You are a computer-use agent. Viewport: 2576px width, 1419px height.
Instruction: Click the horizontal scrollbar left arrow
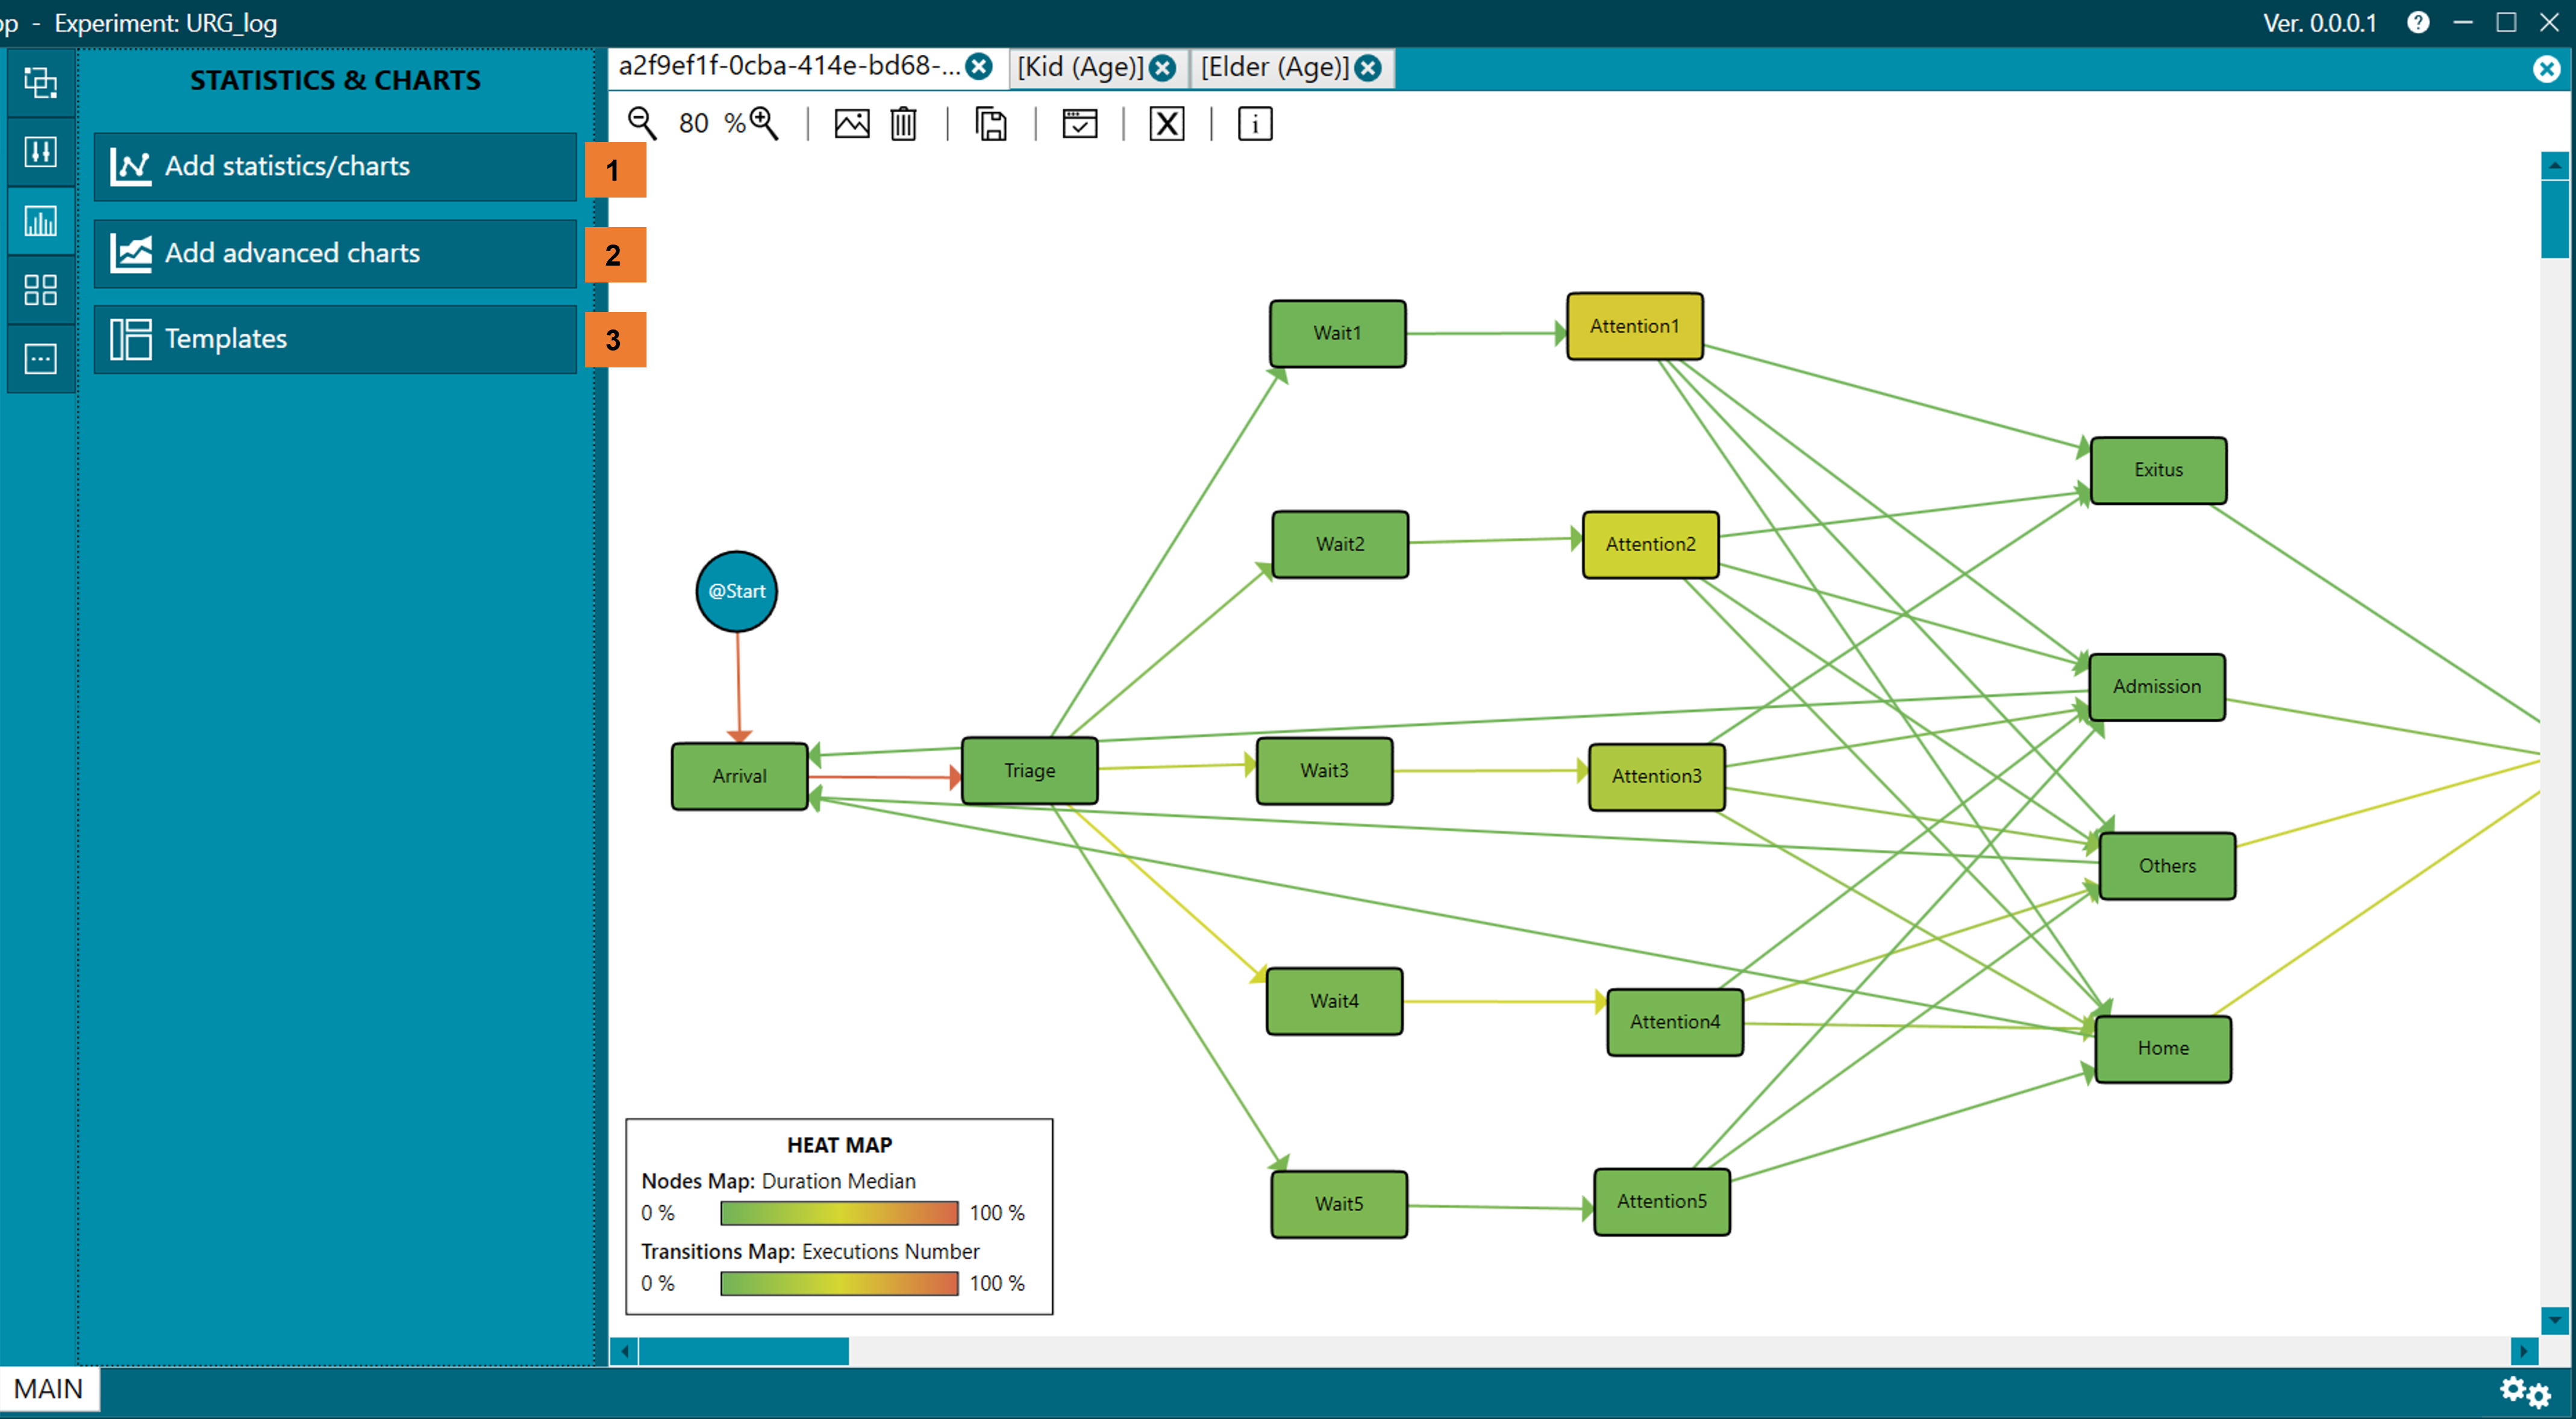coord(625,1352)
